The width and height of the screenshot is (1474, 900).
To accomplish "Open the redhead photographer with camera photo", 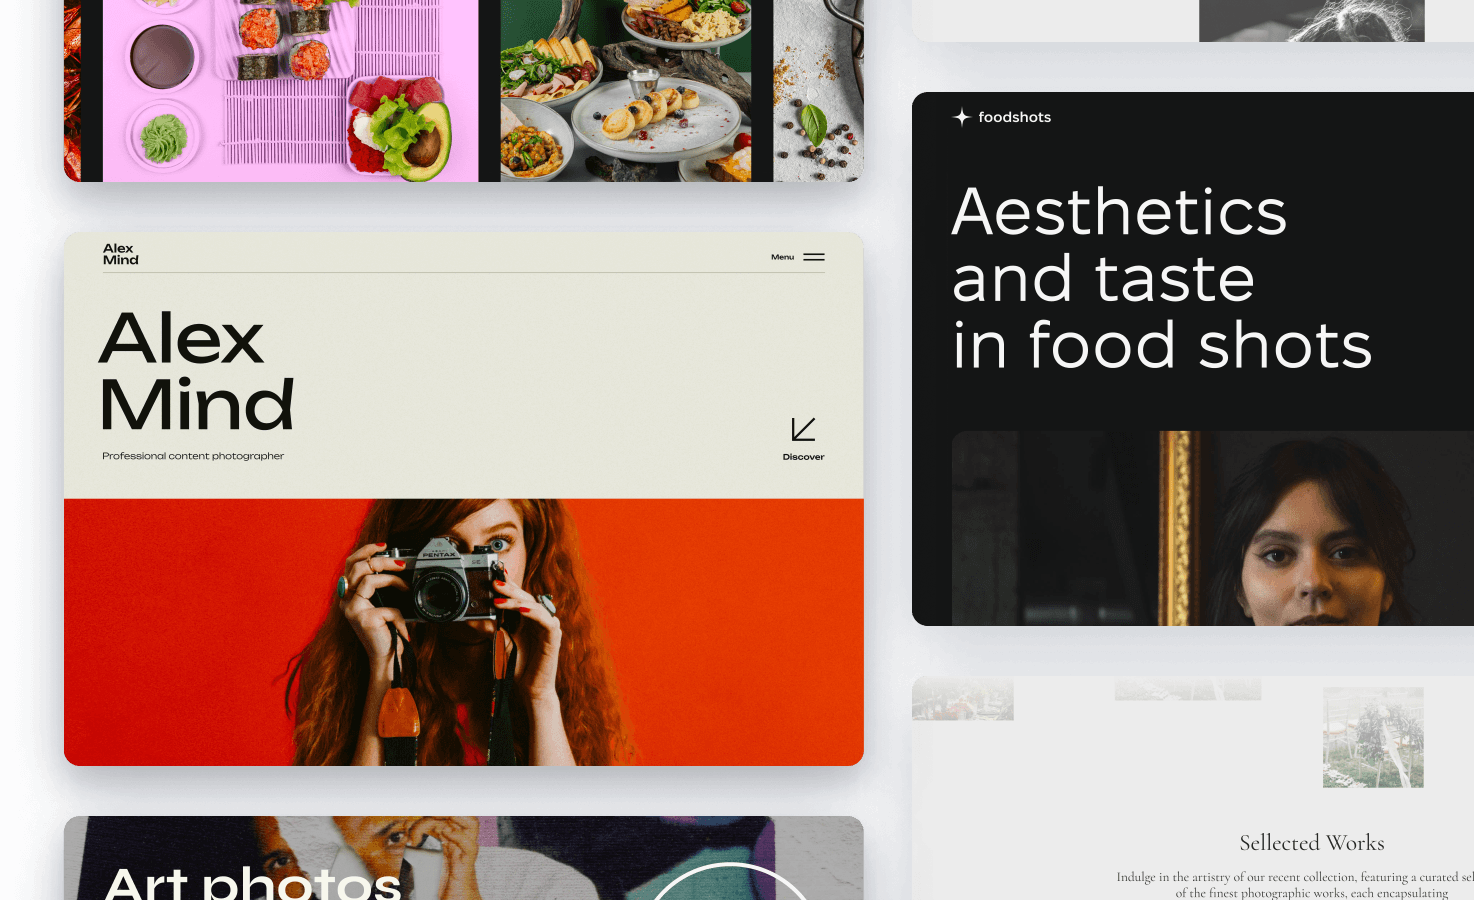I will tap(464, 632).
